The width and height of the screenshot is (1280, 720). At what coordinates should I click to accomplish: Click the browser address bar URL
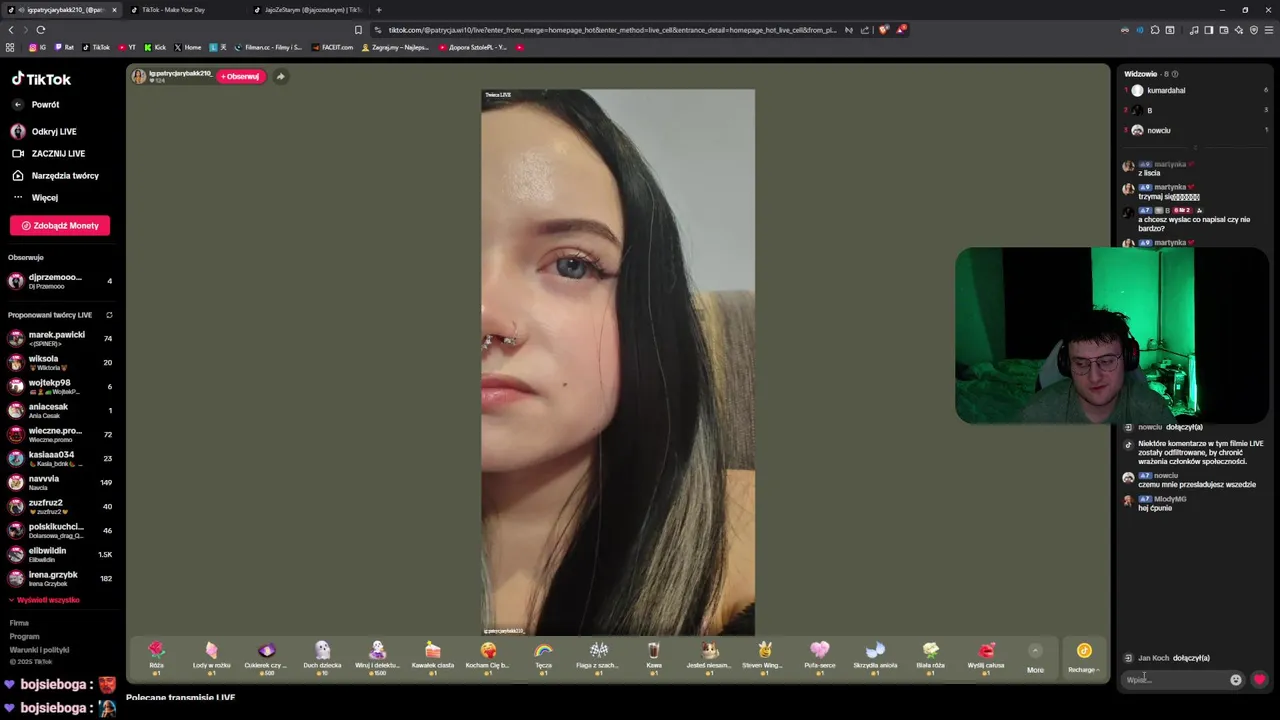612,30
